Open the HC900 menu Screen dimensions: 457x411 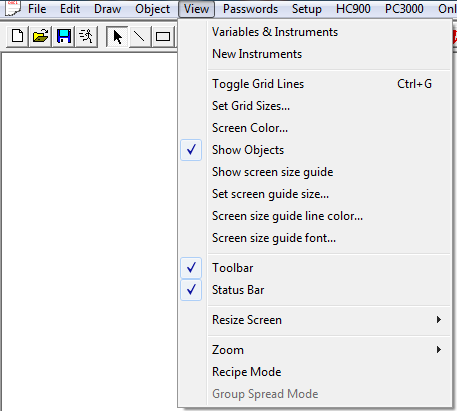point(353,9)
